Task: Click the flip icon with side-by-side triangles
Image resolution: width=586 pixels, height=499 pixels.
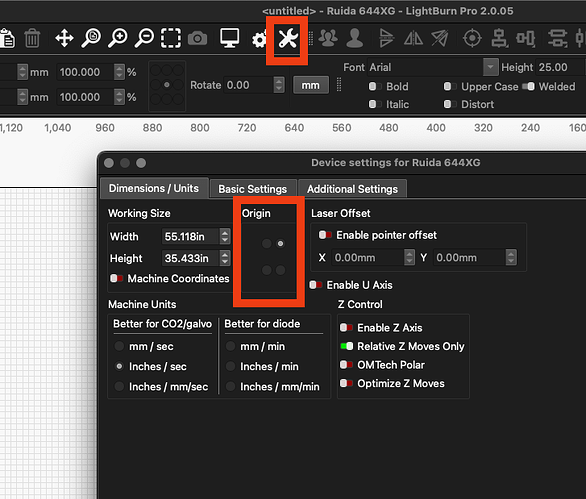Action: pyautogui.click(x=413, y=38)
